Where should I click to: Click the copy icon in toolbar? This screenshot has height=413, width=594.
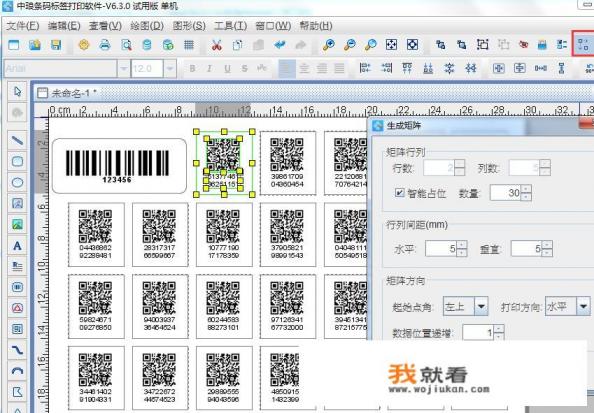tap(238, 45)
